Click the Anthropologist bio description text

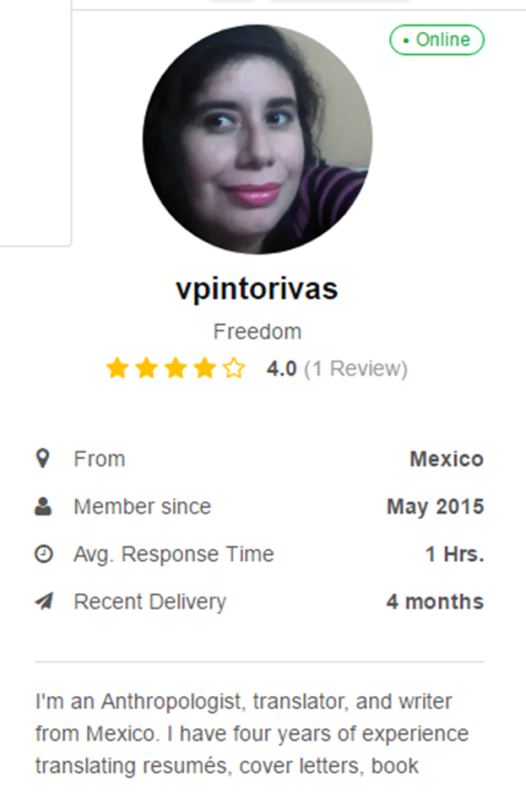(x=252, y=734)
